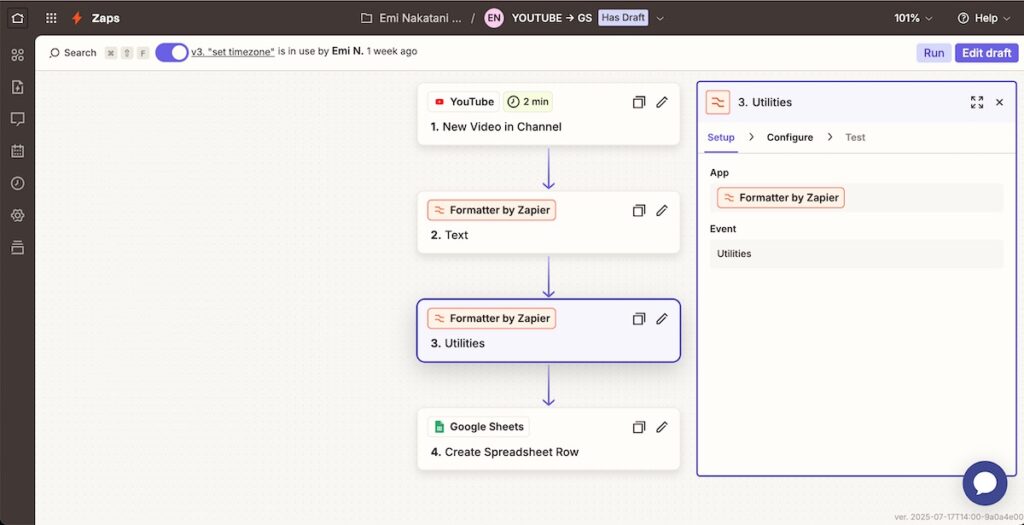1024x525 pixels.
Task: Open the Help menu dropdown
Action: [x=984, y=18]
